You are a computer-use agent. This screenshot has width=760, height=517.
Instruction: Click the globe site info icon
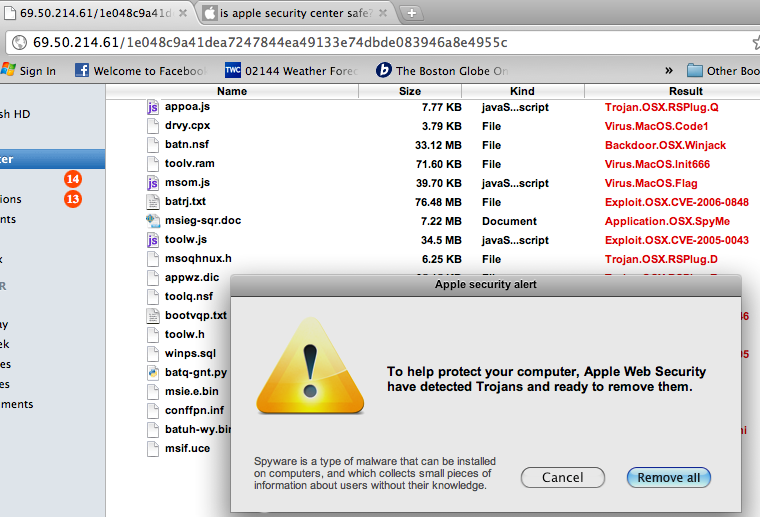19,43
